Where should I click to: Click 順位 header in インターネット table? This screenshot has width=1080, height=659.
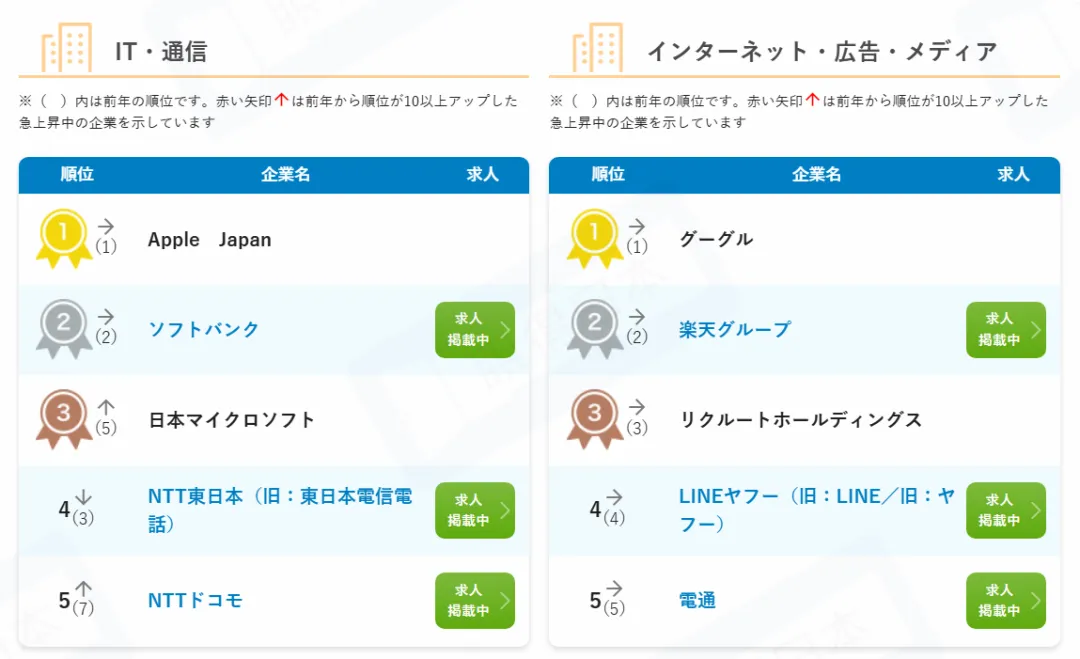coord(608,174)
